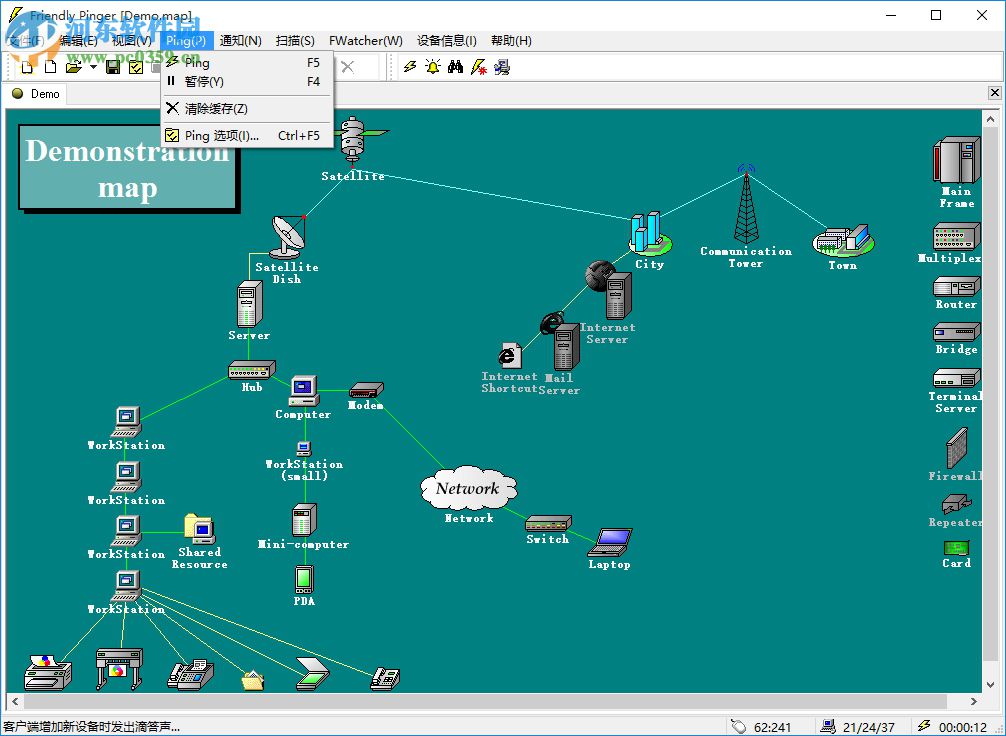Select the Shared Resource icon
This screenshot has width=1006, height=736.
point(200,529)
